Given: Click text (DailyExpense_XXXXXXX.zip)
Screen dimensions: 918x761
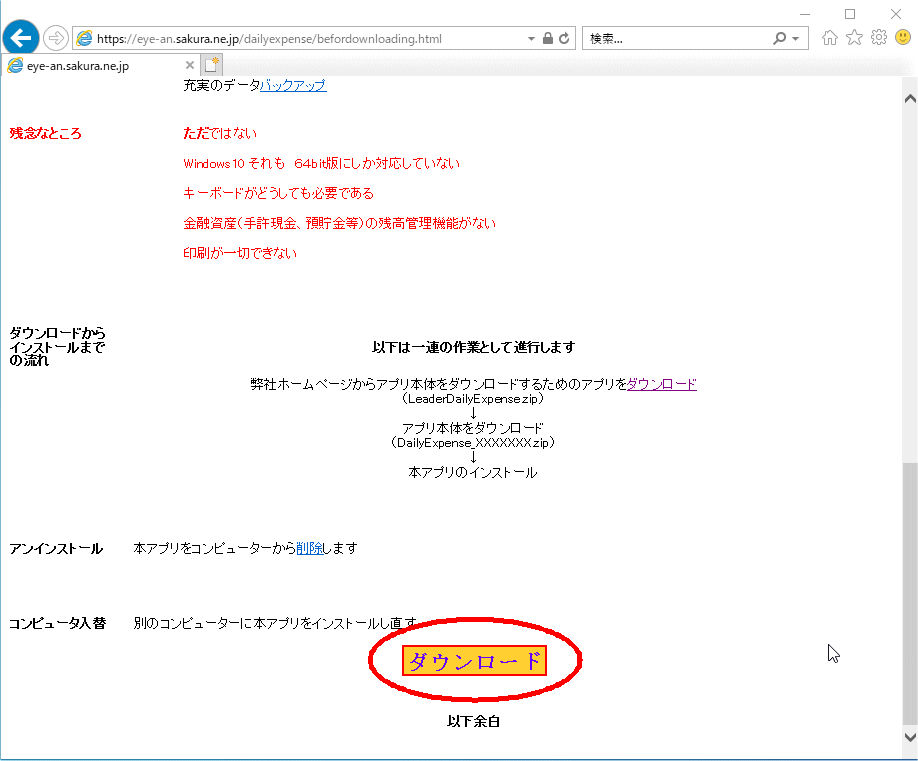Looking at the screenshot, I should (x=473, y=443).
